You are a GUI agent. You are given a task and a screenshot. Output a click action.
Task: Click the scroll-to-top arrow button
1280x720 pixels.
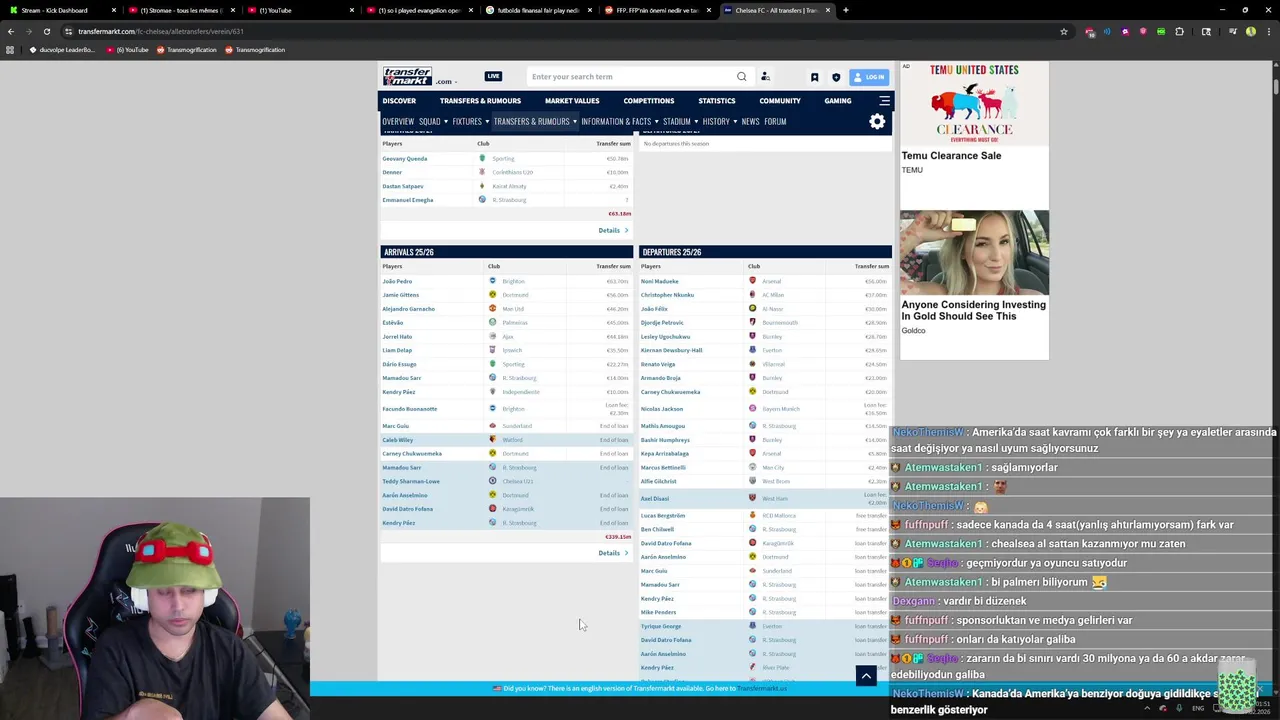tap(866, 676)
